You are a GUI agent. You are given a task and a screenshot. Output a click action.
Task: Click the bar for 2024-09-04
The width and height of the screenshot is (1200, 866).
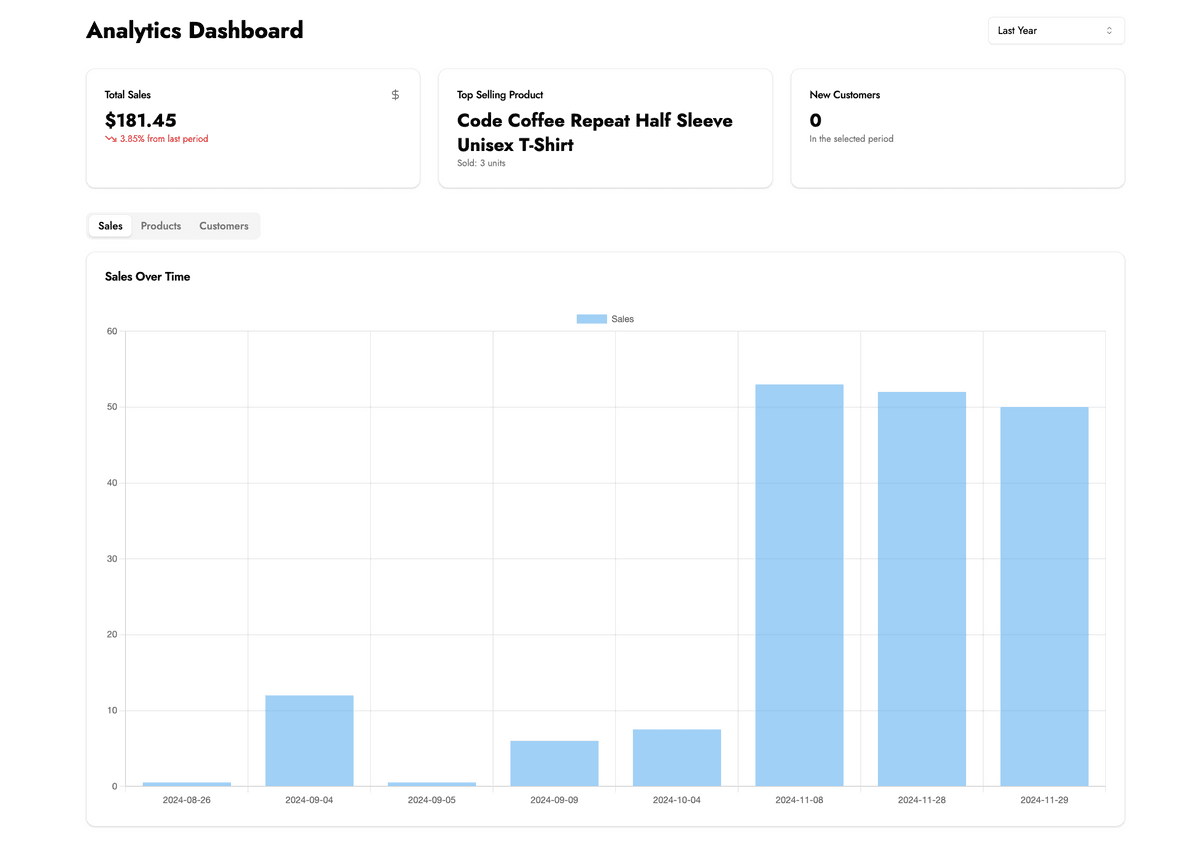tap(309, 740)
